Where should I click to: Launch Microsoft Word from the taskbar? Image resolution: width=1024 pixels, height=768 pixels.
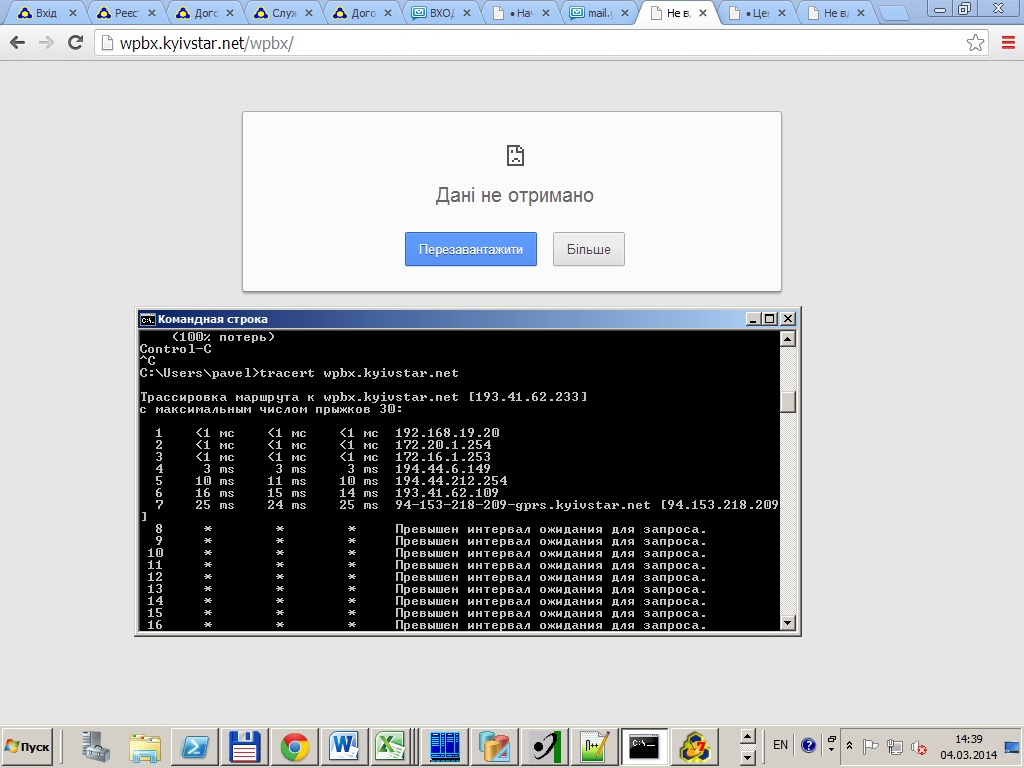pos(343,746)
